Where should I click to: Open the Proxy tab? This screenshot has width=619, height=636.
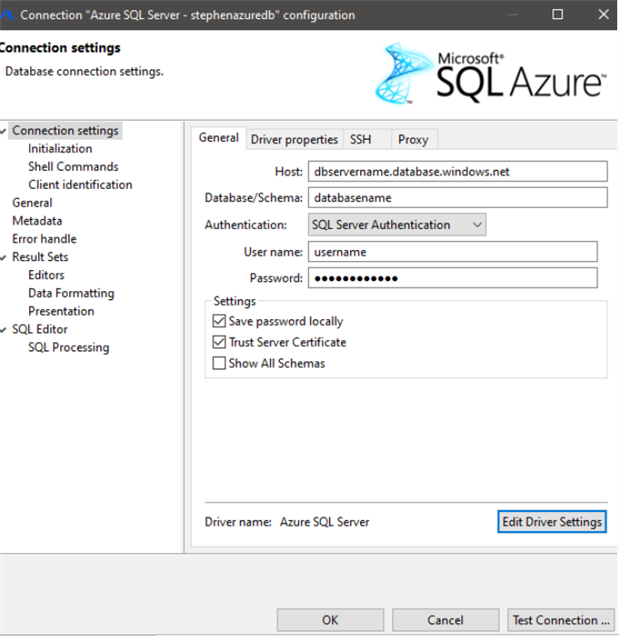coord(413,140)
